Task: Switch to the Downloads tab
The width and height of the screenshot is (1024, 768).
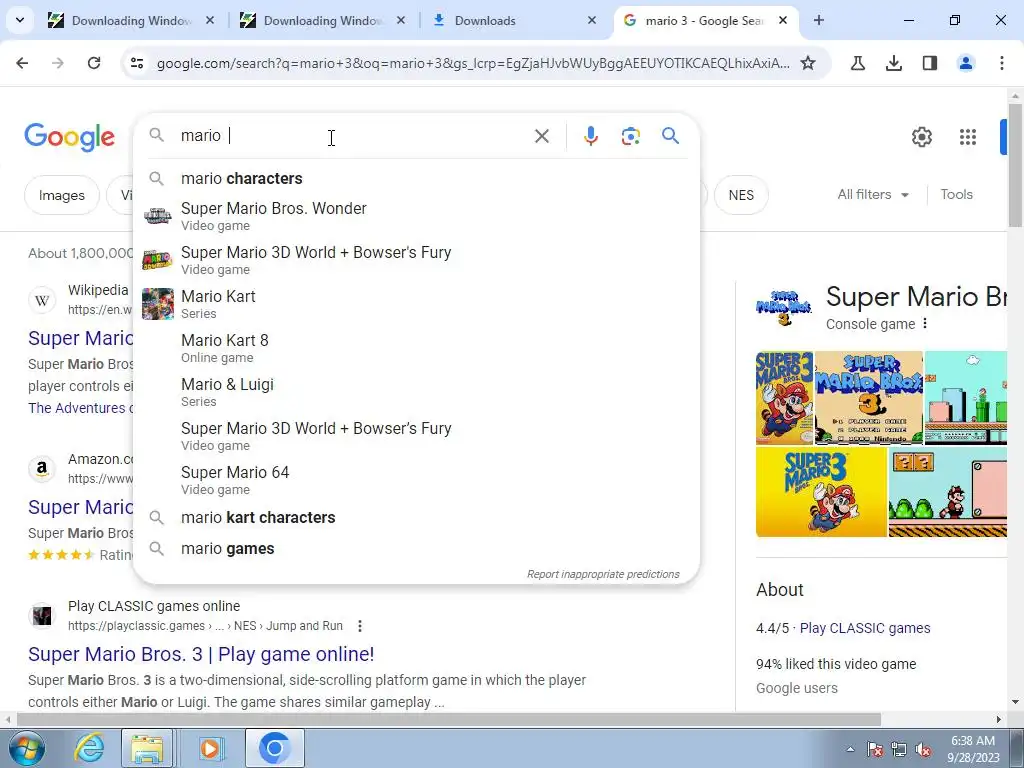Action: (x=515, y=20)
